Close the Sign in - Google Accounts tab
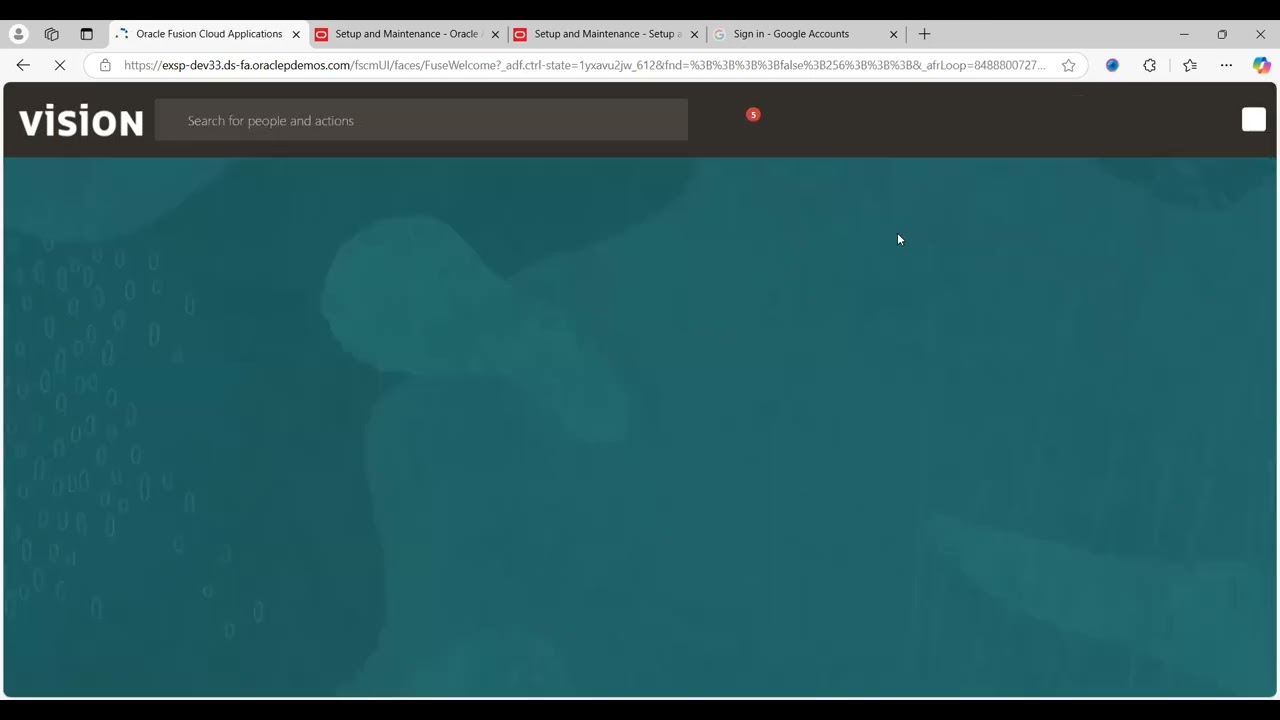The image size is (1280, 720). click(x=894, y=34)
